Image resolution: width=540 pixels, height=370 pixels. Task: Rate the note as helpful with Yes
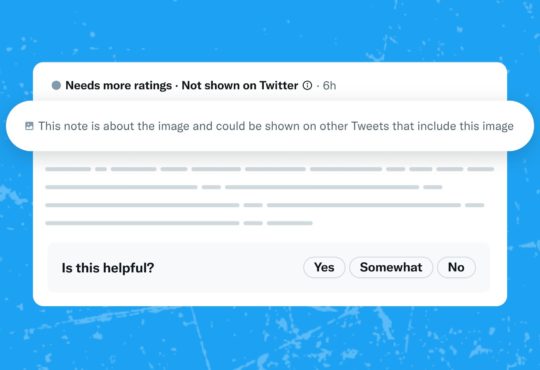coord(324,267)
